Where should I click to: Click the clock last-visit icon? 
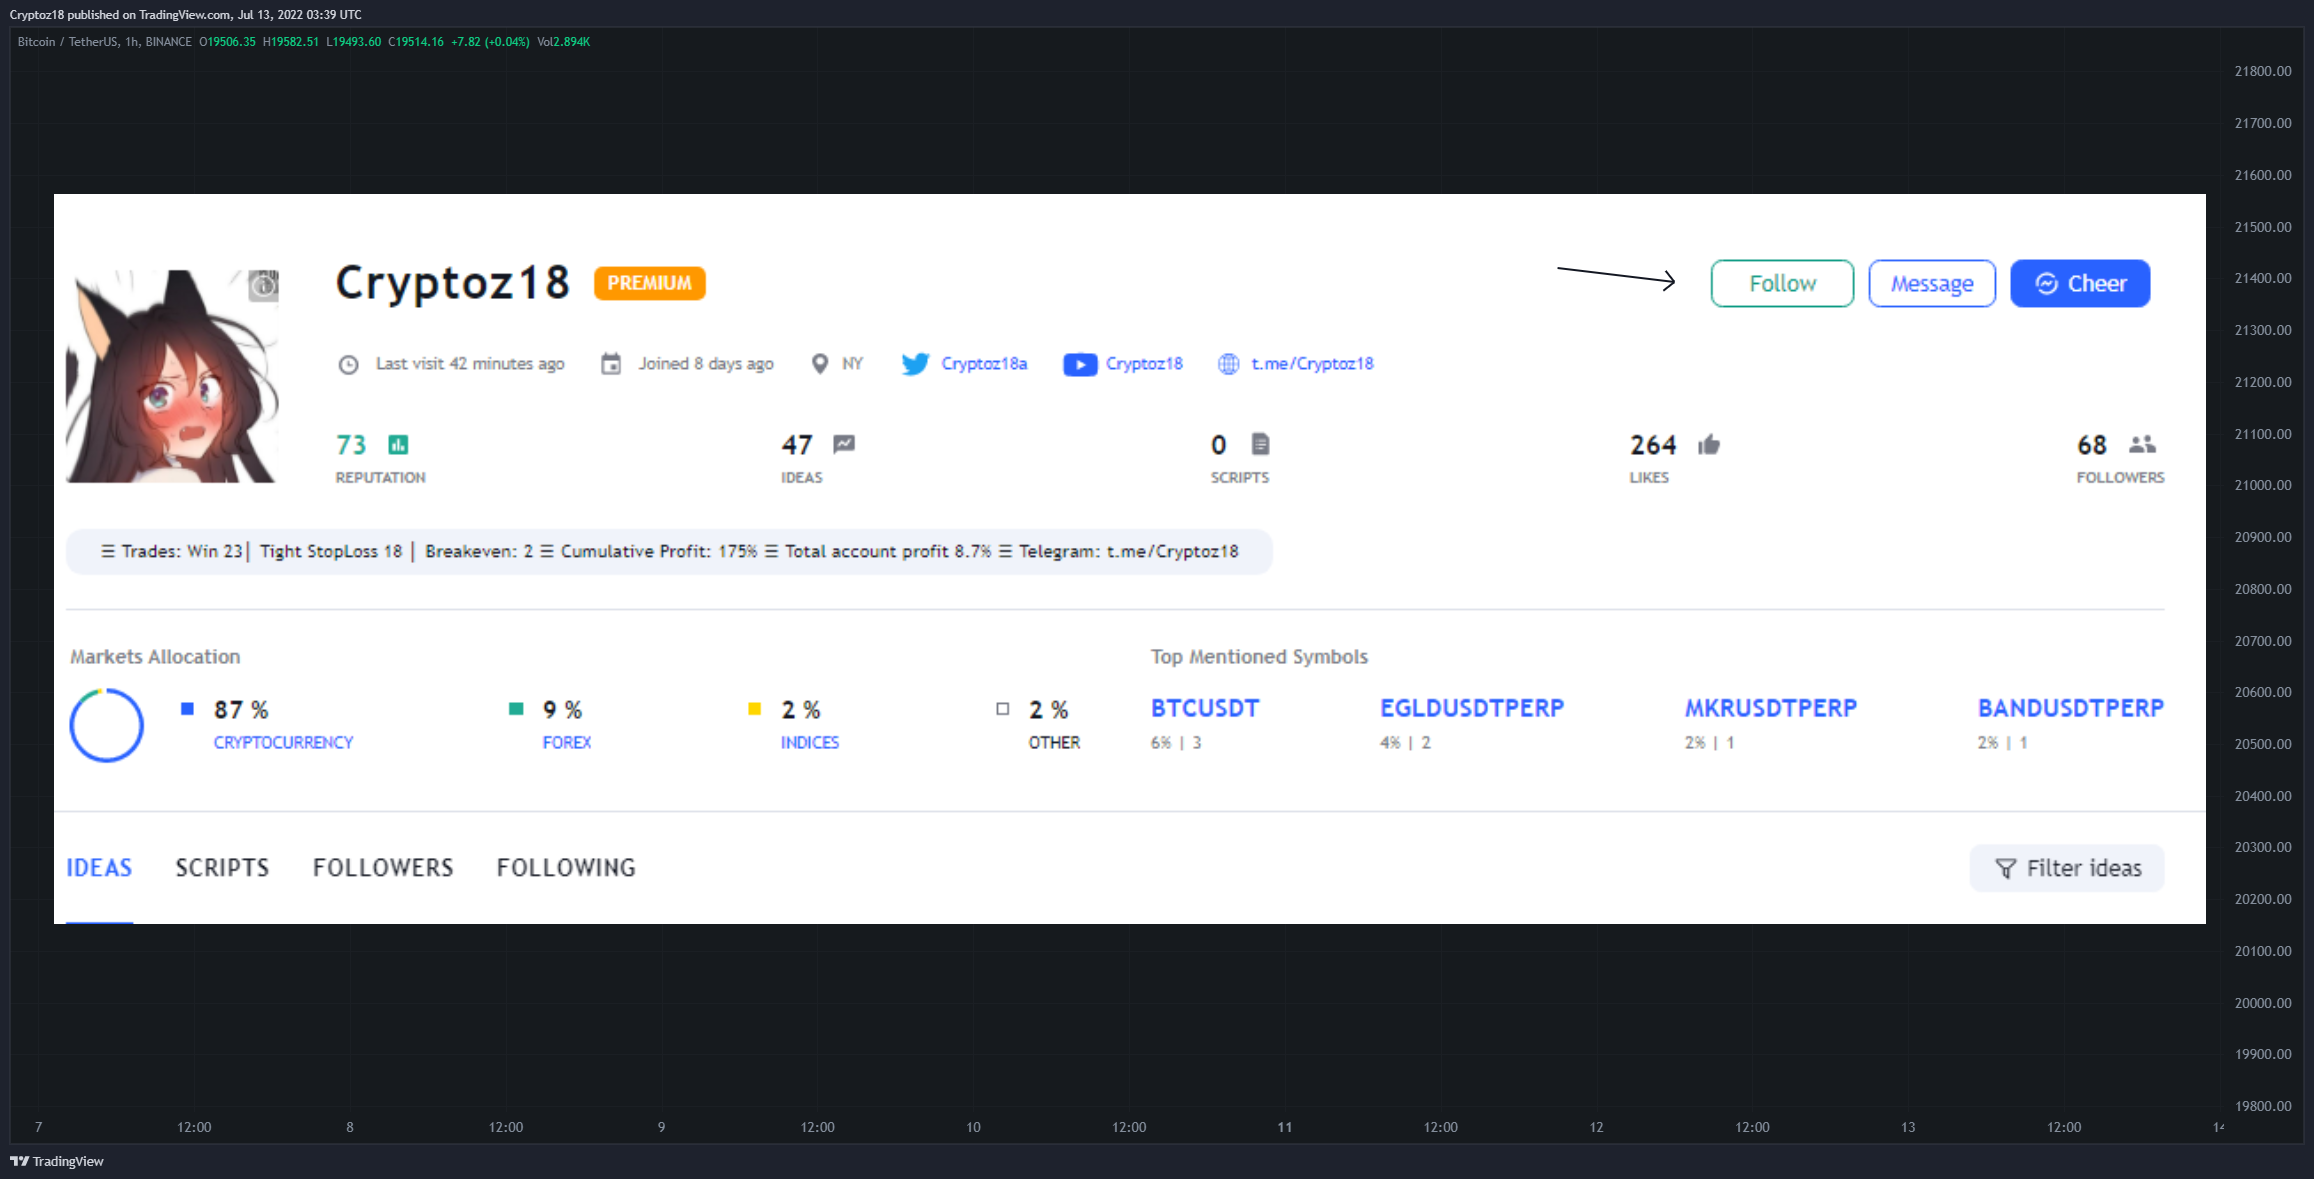(x=348, y=365)
